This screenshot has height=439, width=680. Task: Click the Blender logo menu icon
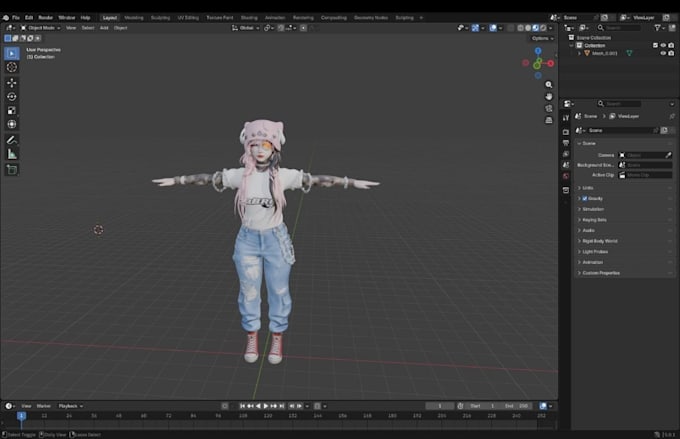6,18
